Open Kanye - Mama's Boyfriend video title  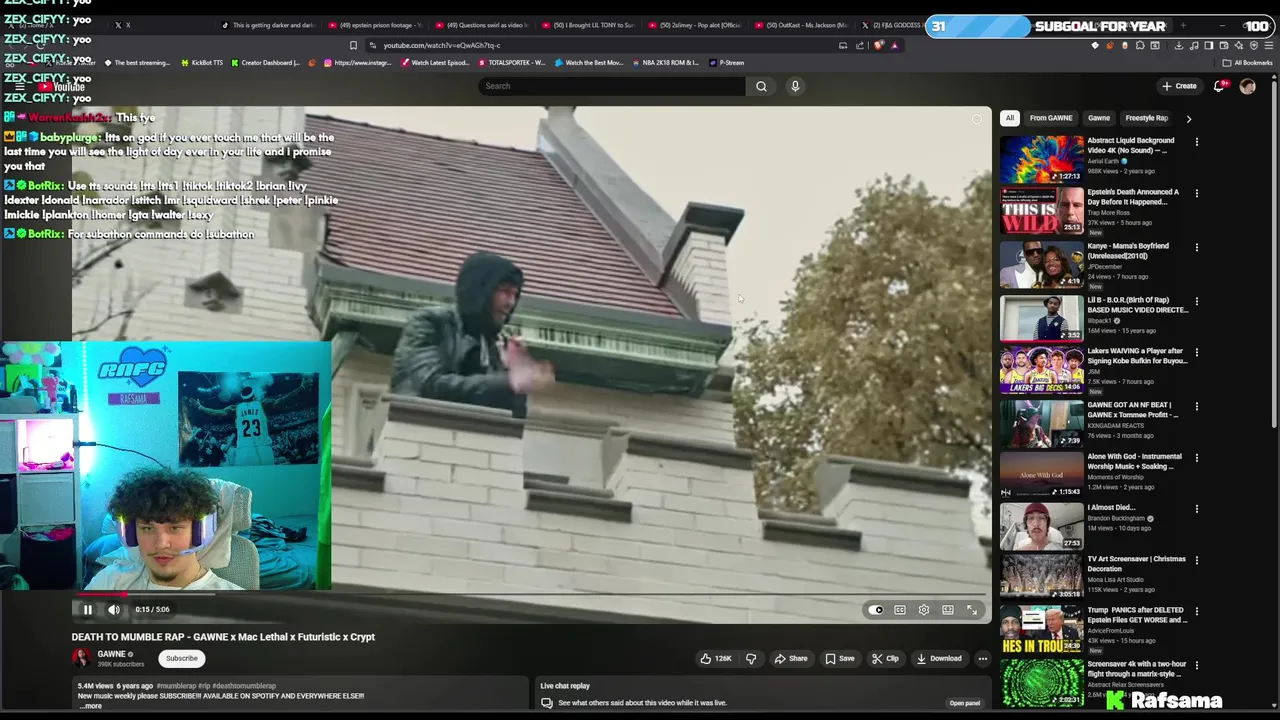(1128, 250)
